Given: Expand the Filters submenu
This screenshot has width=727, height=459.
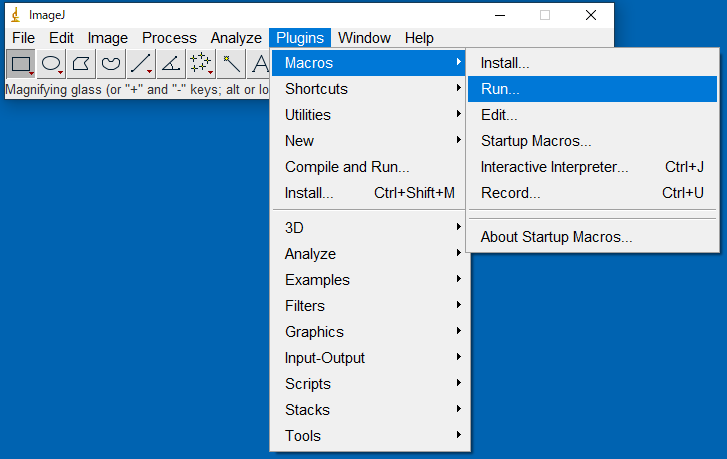Looking at the screenshot, I should [370, 306].
